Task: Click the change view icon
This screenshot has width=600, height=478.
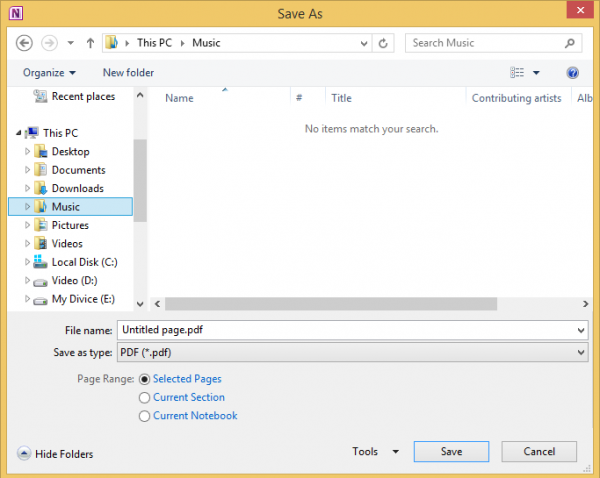Action: click(517, 73)
